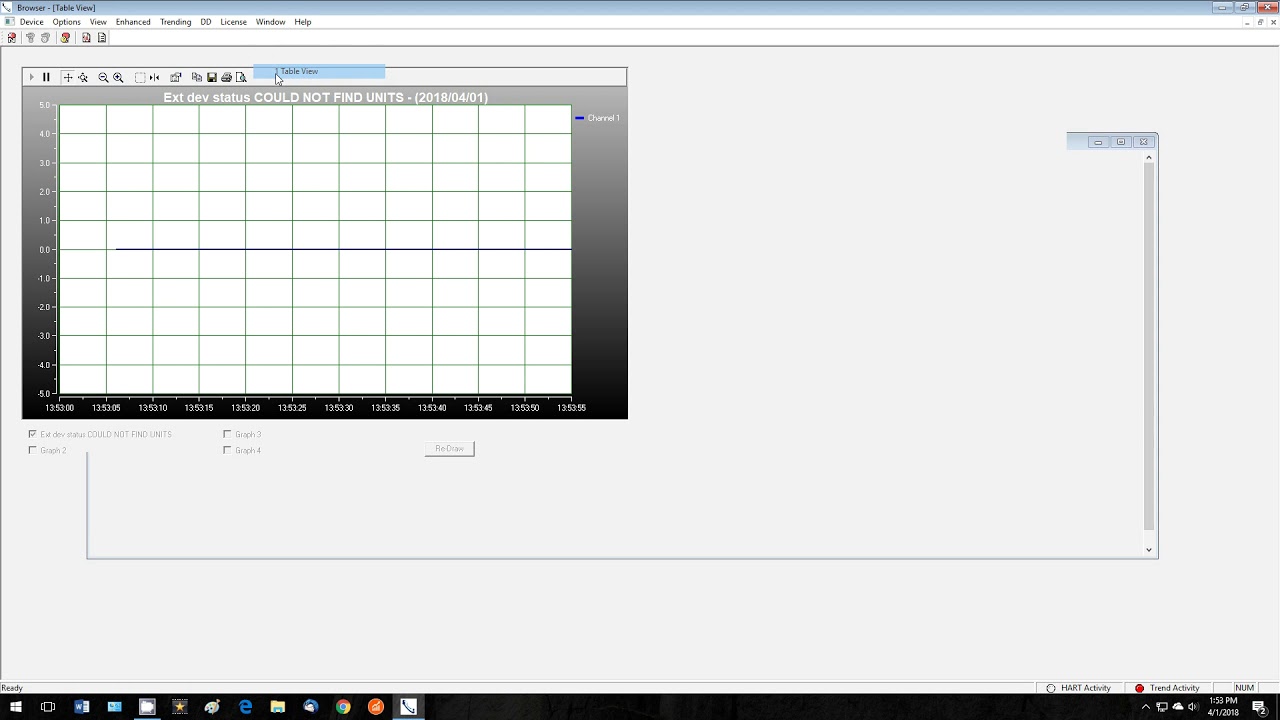The width and height of the screenshot is (1280, 720).
Task: Open the Enhanced menu
Action: [133, 22]
